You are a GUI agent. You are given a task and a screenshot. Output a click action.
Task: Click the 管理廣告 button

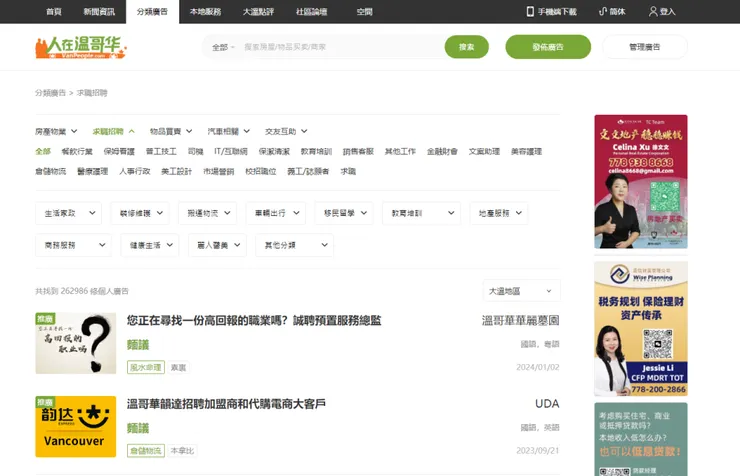coord(645,47)
